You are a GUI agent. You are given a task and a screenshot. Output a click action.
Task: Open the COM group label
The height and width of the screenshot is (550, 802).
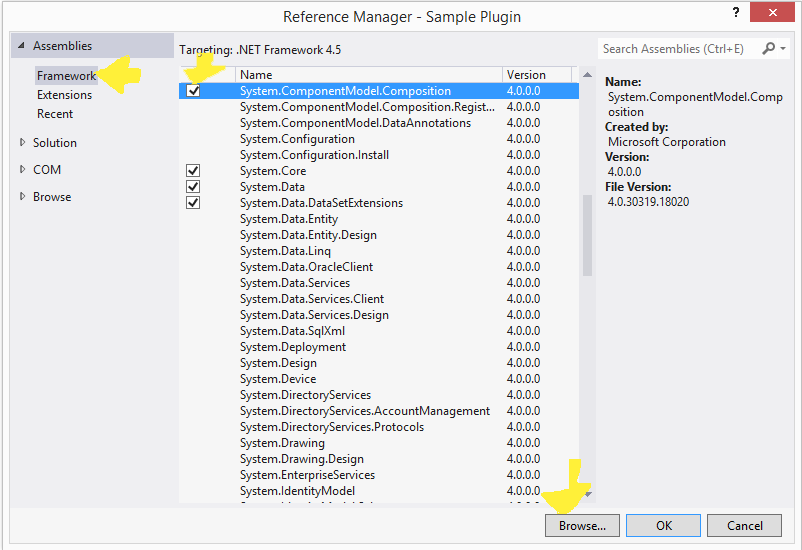47,169
